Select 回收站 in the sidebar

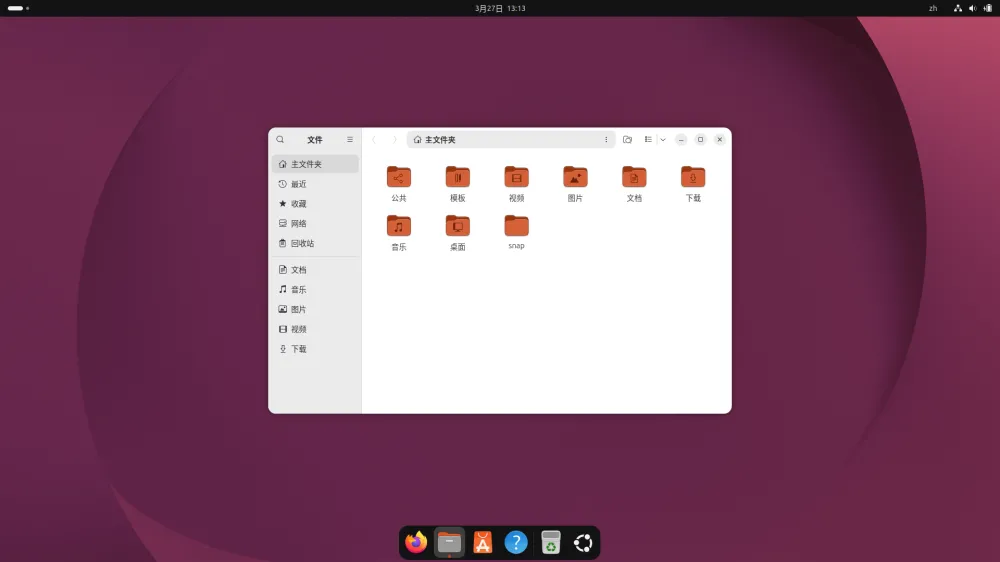tap(315, 243)
